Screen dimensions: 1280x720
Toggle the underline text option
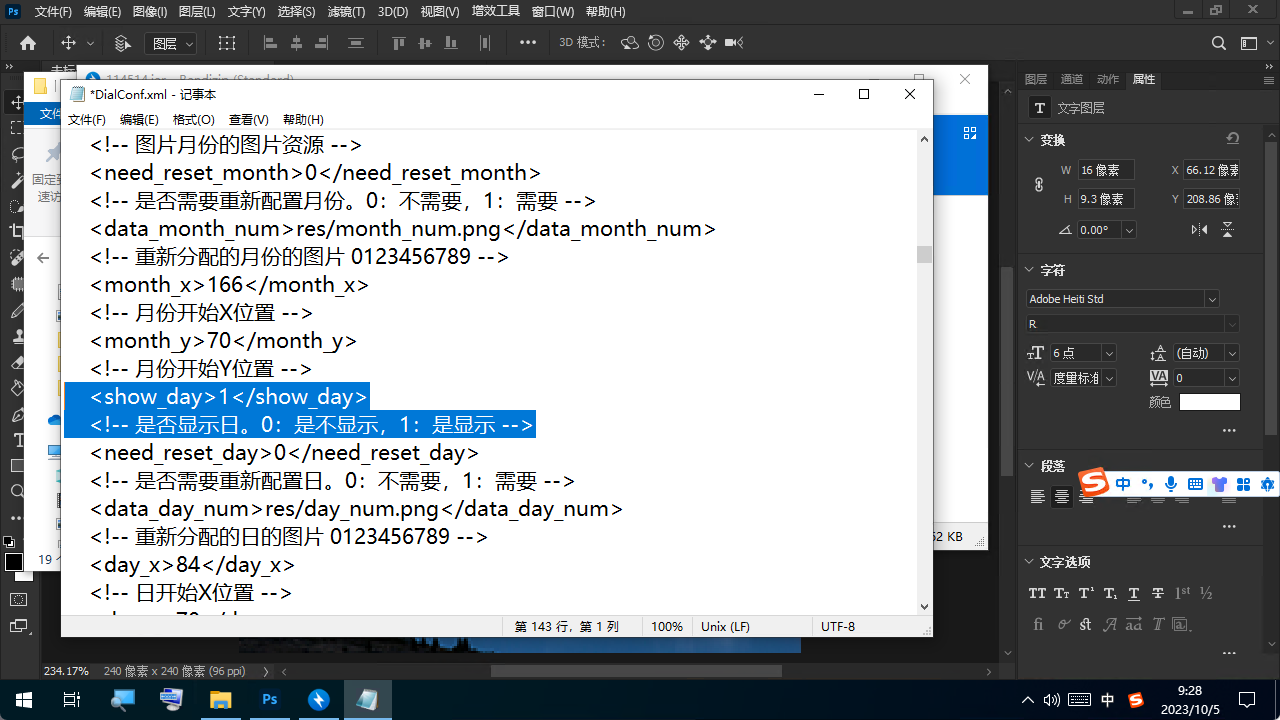pos(1134,593)
